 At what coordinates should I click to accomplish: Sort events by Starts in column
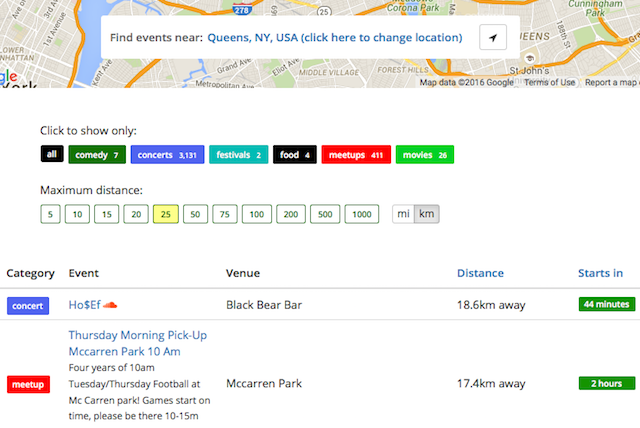tap(600, 273)
